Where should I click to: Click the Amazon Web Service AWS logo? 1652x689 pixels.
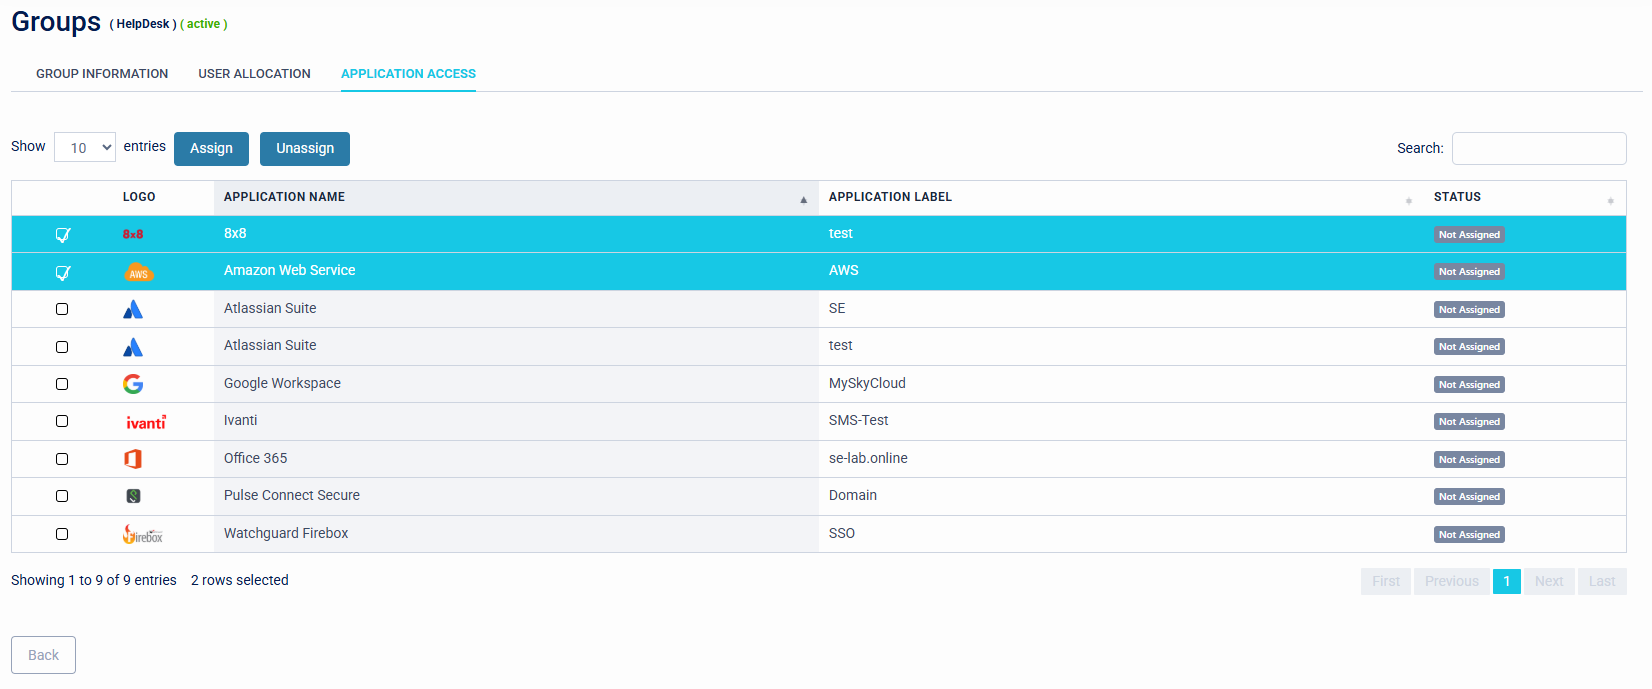pos(138,272)
